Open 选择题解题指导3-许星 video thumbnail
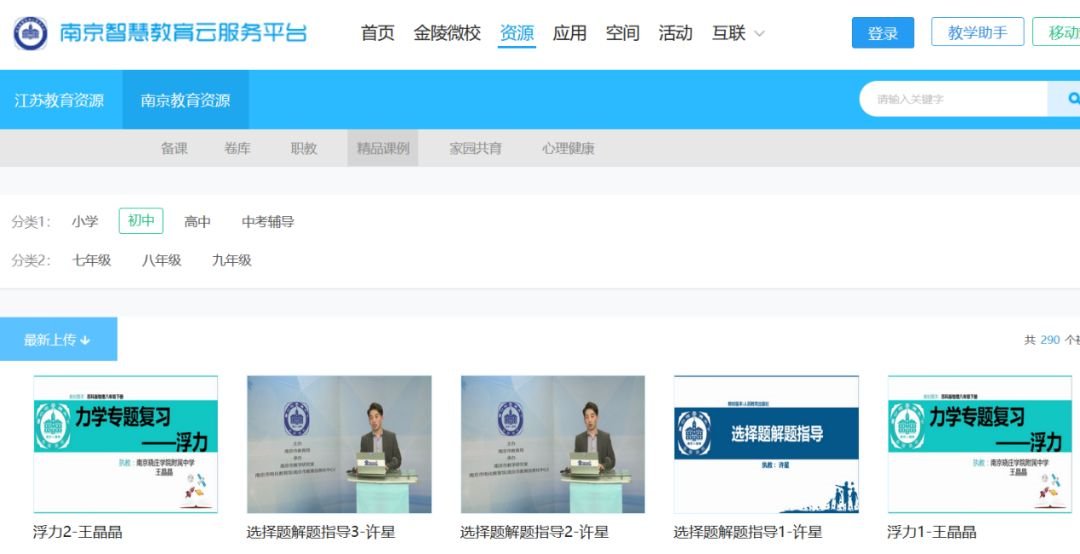The height and width of the screenshot is (554, 1080). (339, 445)
